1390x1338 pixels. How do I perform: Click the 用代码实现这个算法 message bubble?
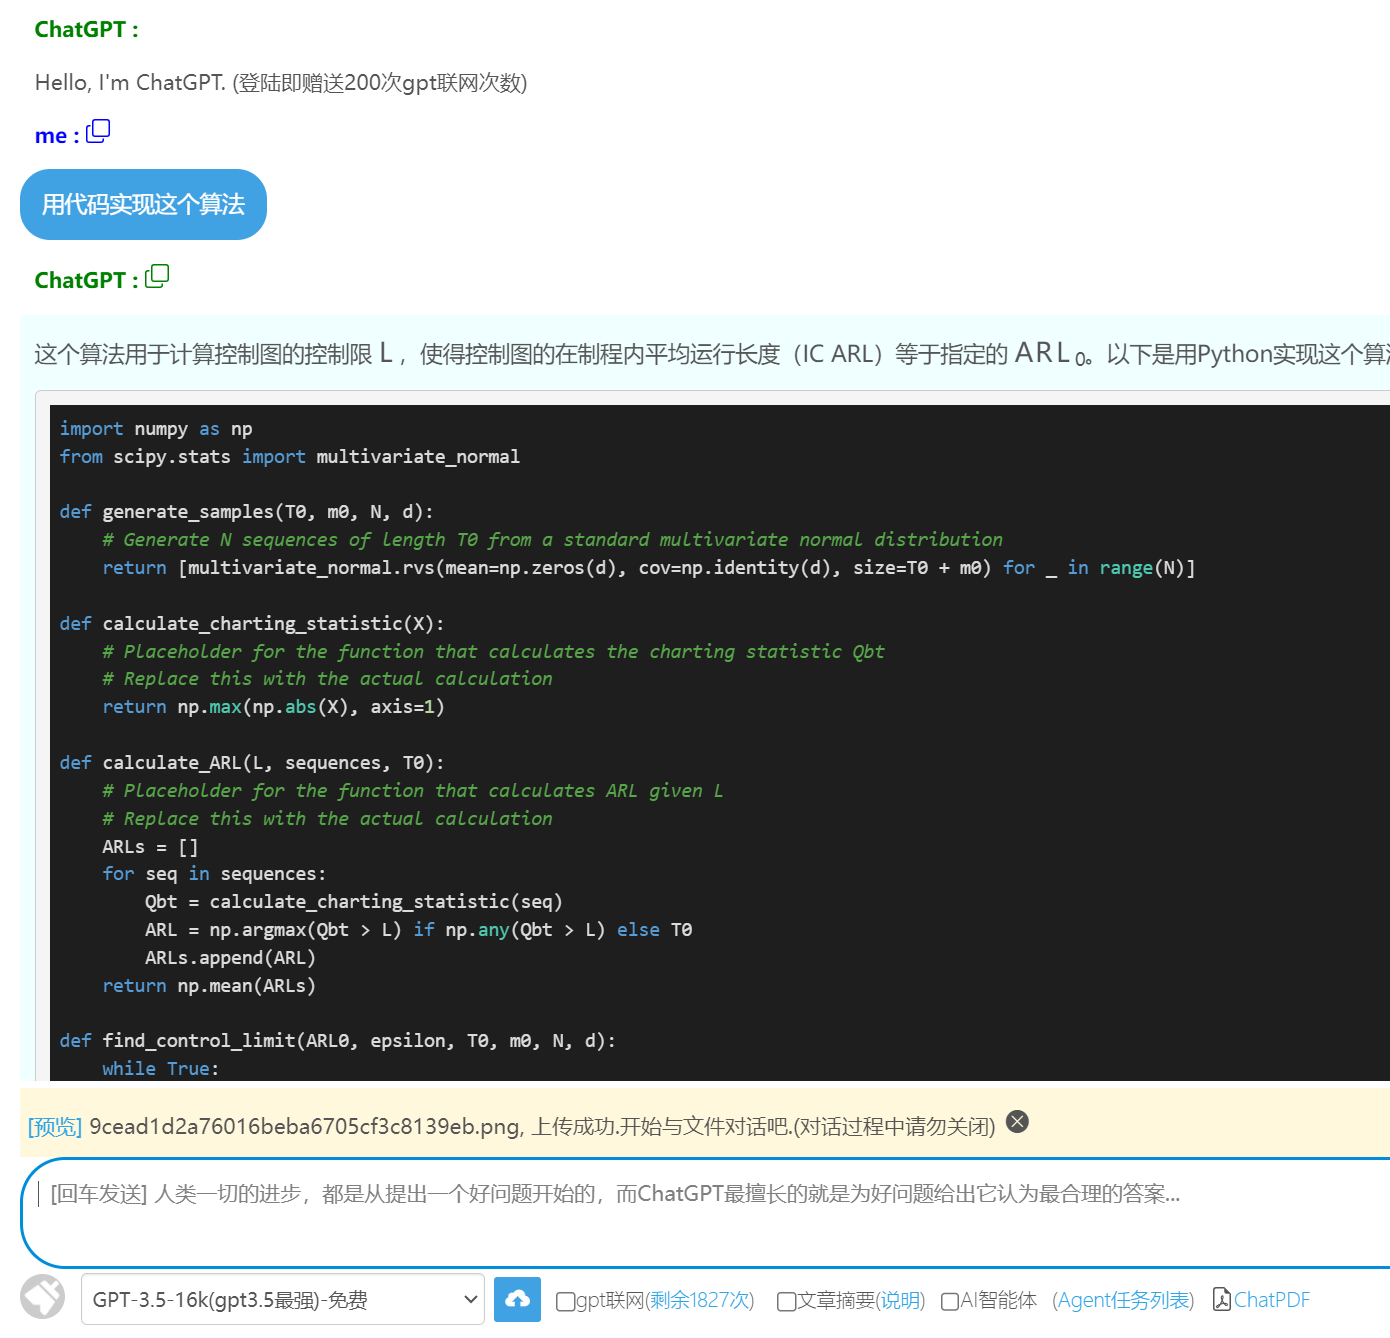pos(143,204)
